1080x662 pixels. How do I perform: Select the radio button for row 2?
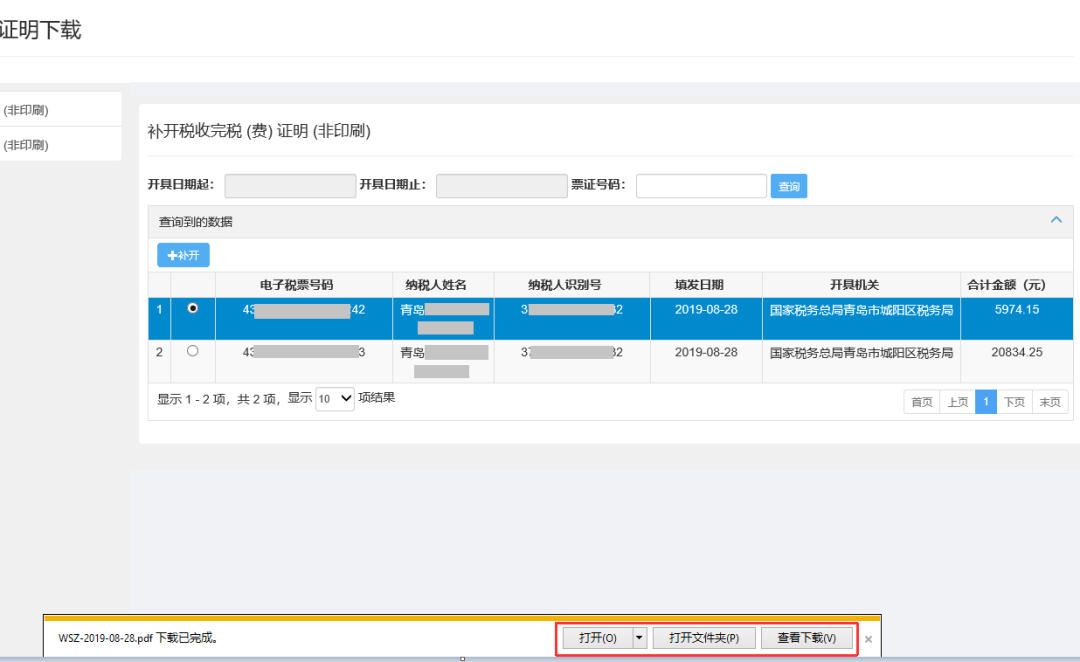(x=191, y=351)
